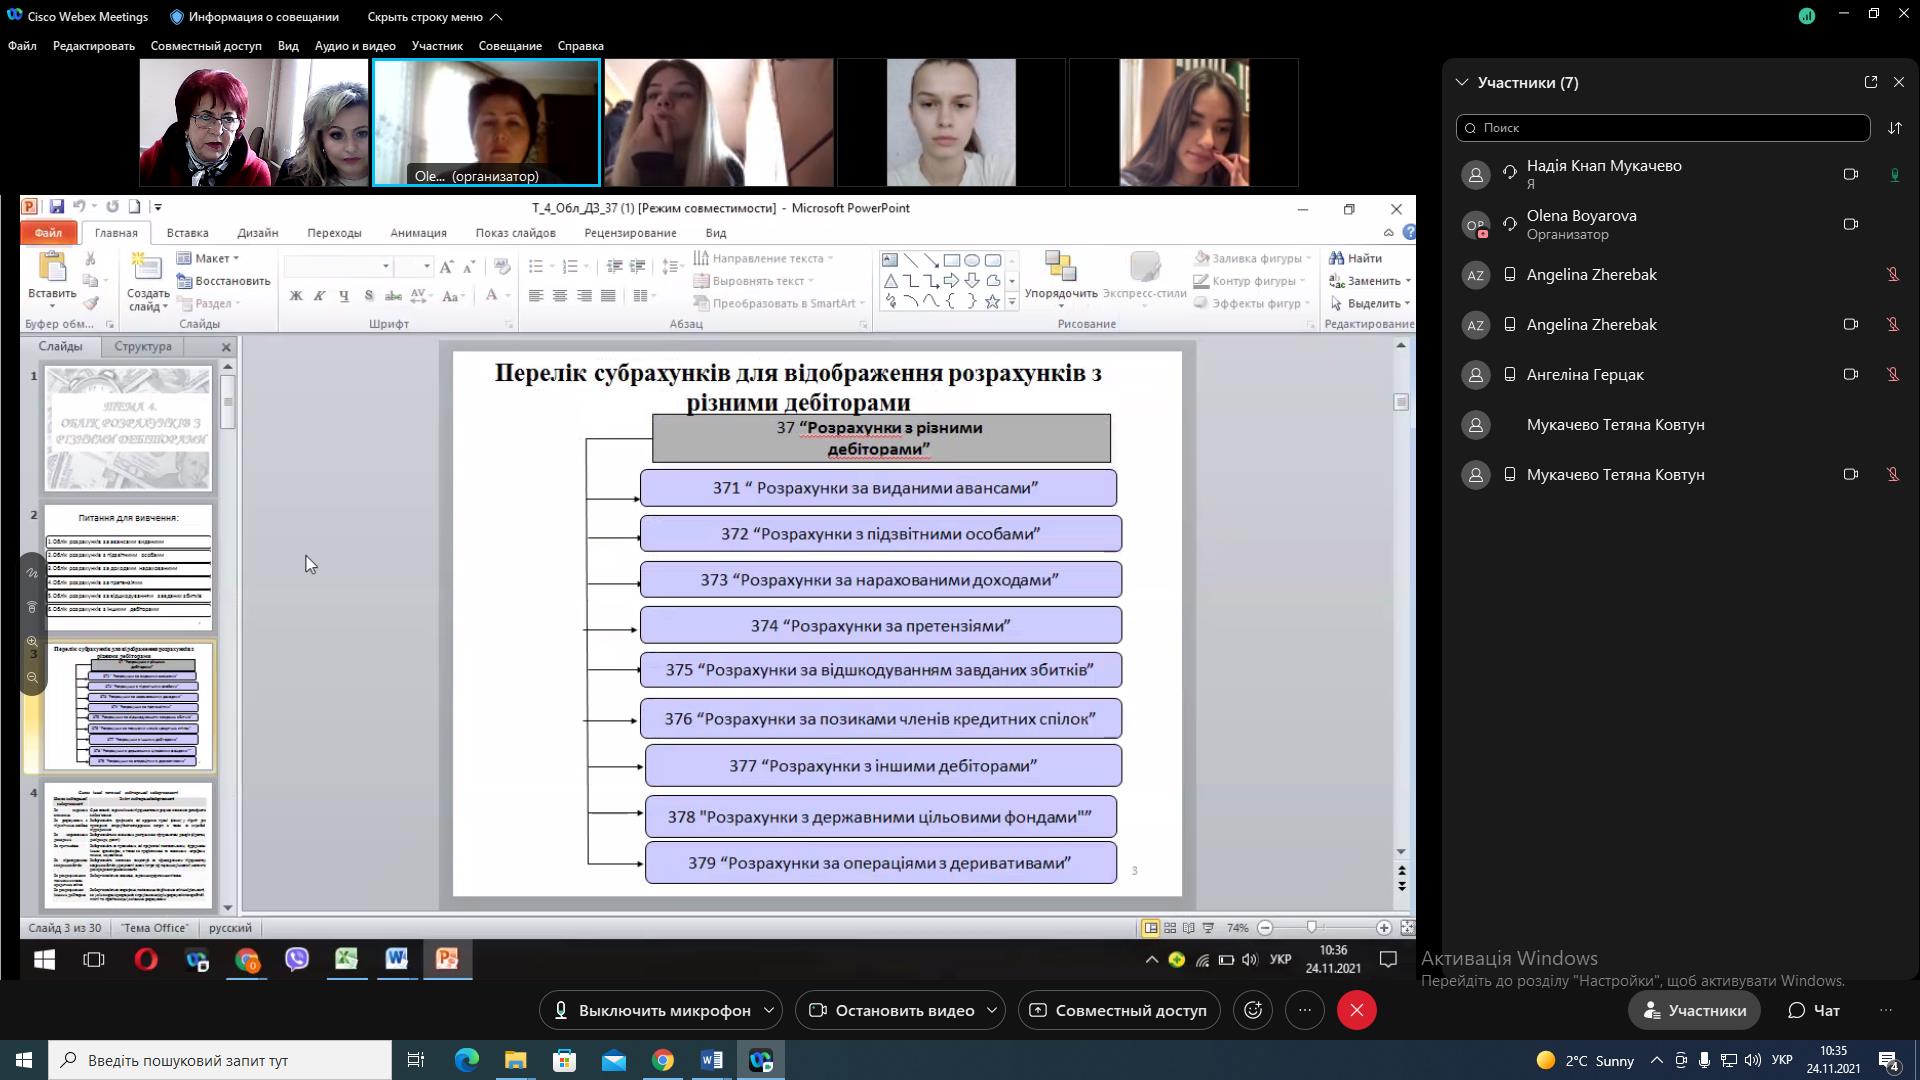
Task: Collapse the Участники (7) panel header
Action: [1462, 82]
